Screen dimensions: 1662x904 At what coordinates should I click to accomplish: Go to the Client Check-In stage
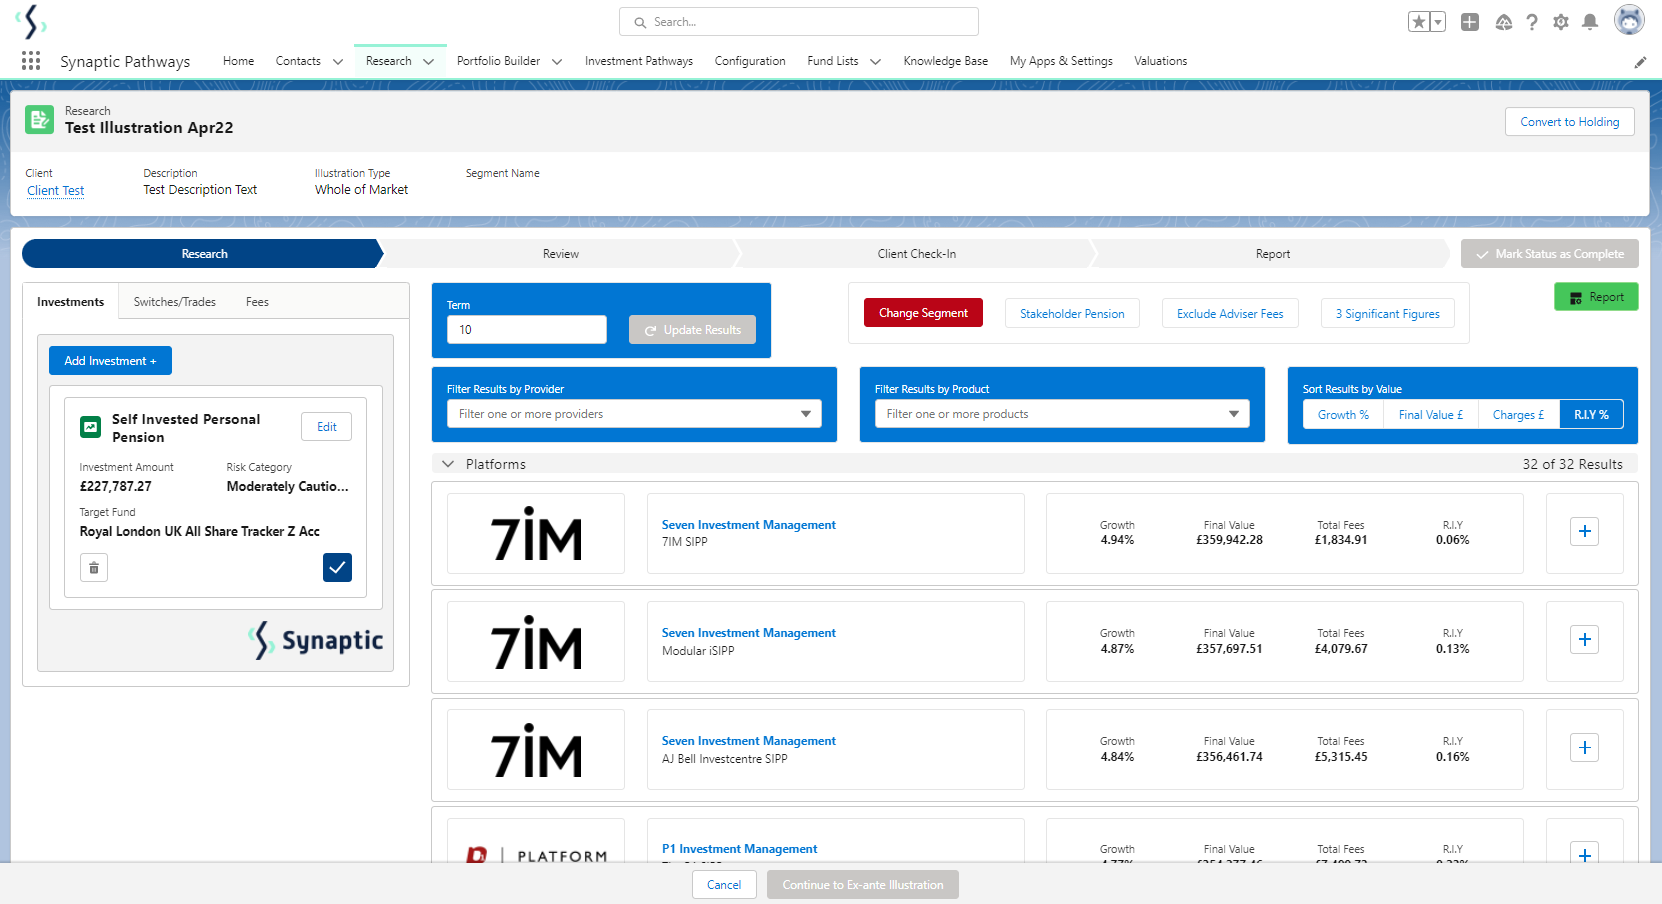pos(917,254)
